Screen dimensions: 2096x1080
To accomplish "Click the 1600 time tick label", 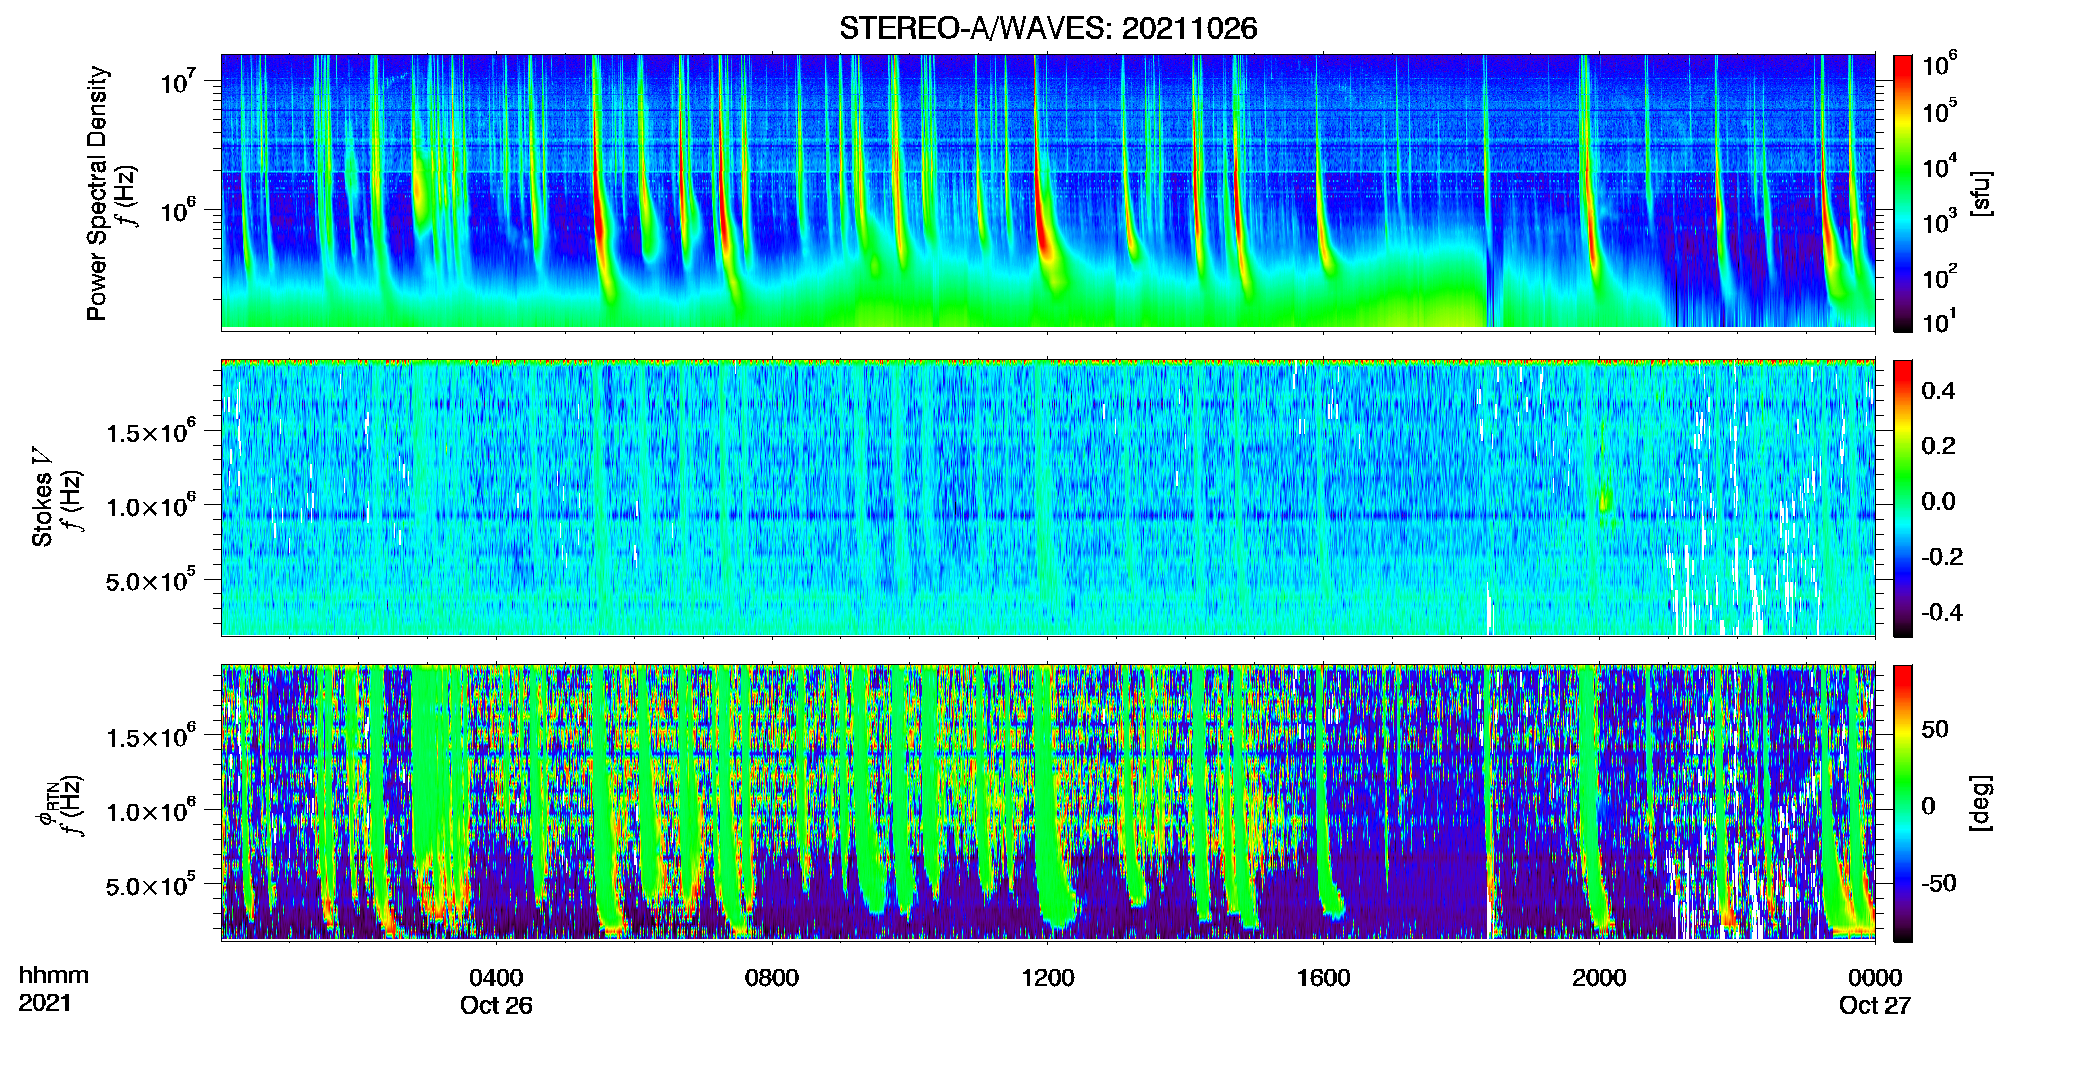I will point(1324,977).
